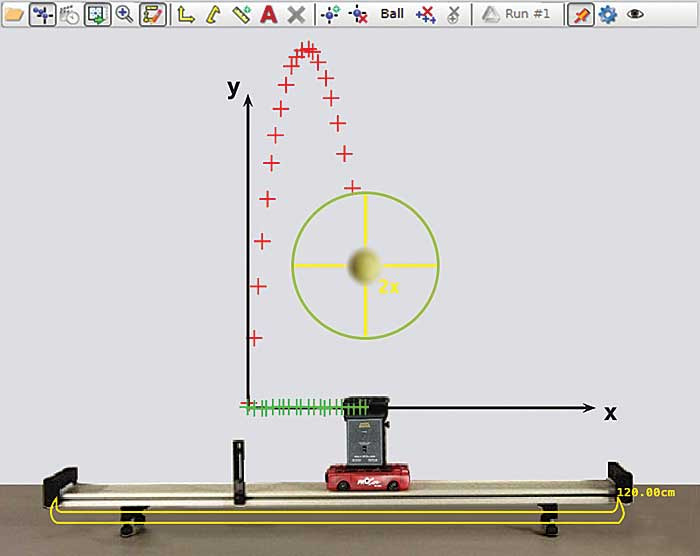Select the yellow angle measurement tool
This screenshot has height=556, width=700.
[214, 14]
